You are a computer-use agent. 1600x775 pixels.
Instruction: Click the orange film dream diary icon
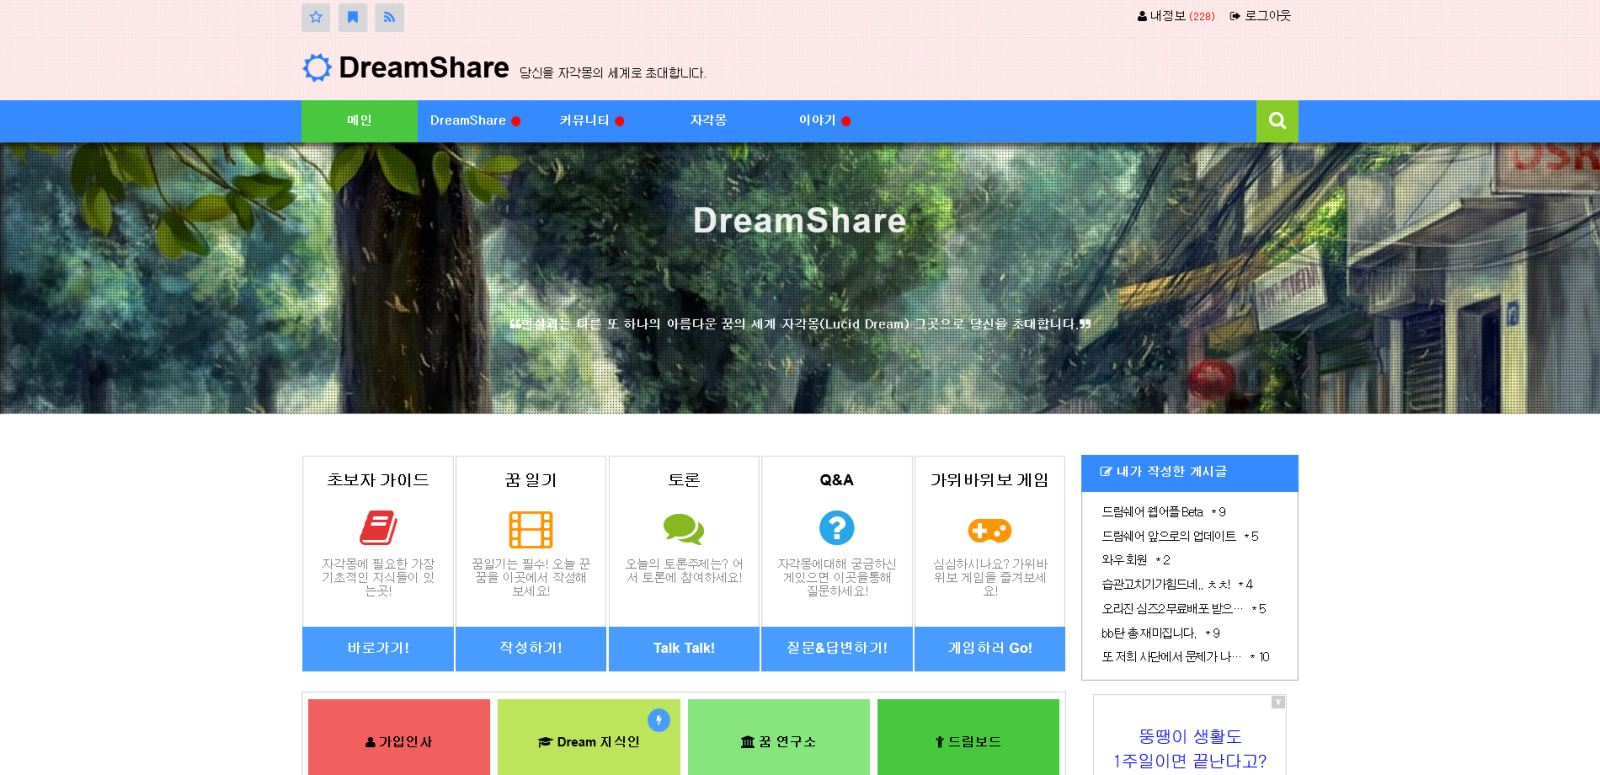(x=531, y=529)
